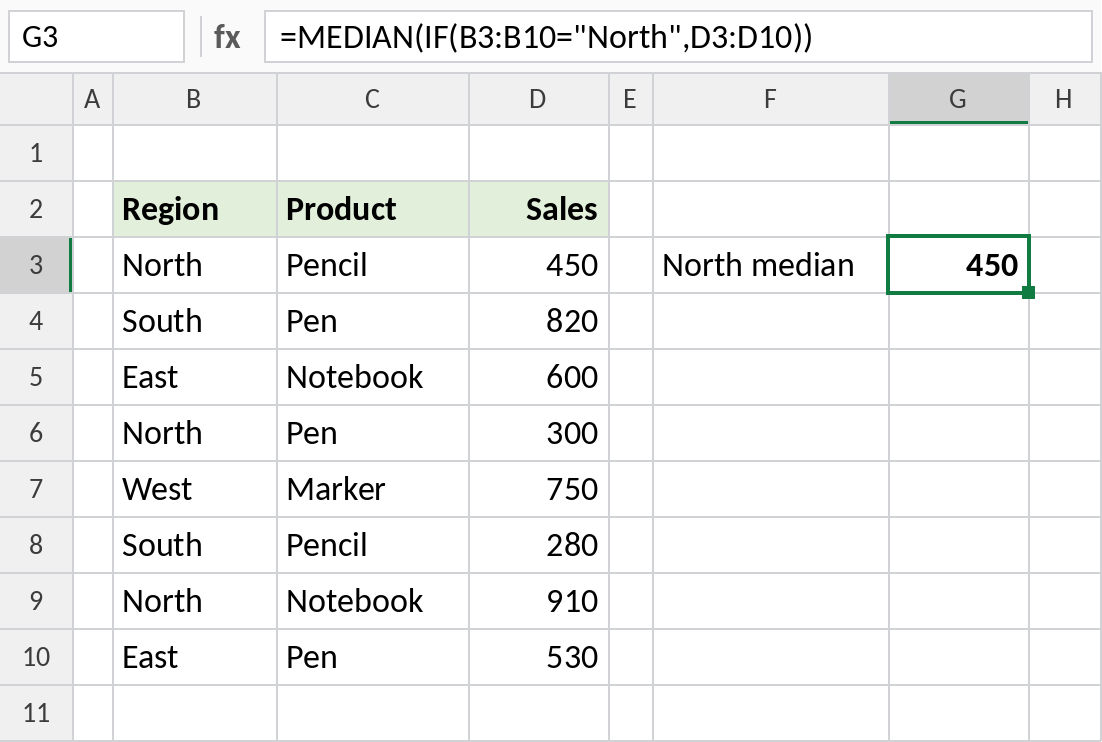This screenshot has width=1102, height=742.
Task: Select Notebook in row 5
Action: tap(372, 377)
